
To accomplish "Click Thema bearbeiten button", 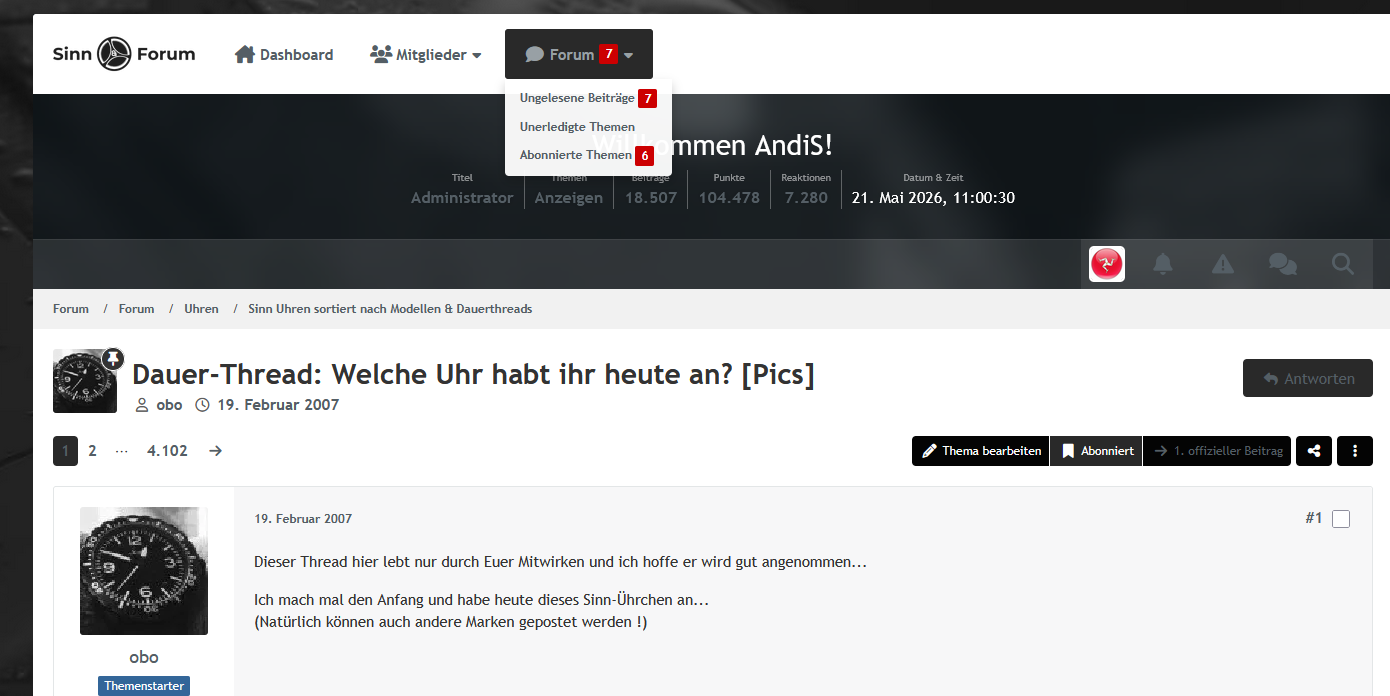I will click(x=980, y=451).
